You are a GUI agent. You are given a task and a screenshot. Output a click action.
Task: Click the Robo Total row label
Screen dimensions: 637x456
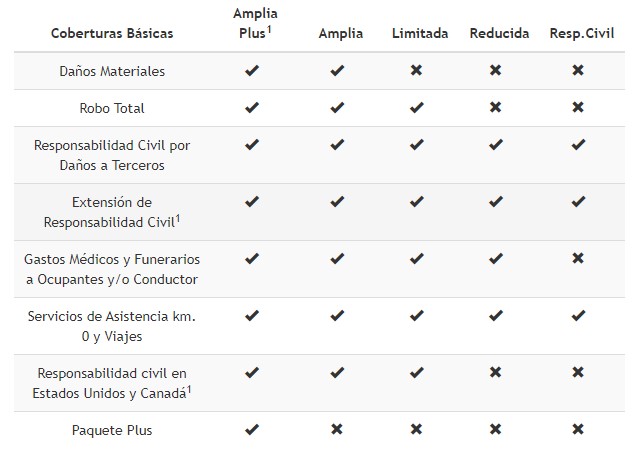[112, 108]
